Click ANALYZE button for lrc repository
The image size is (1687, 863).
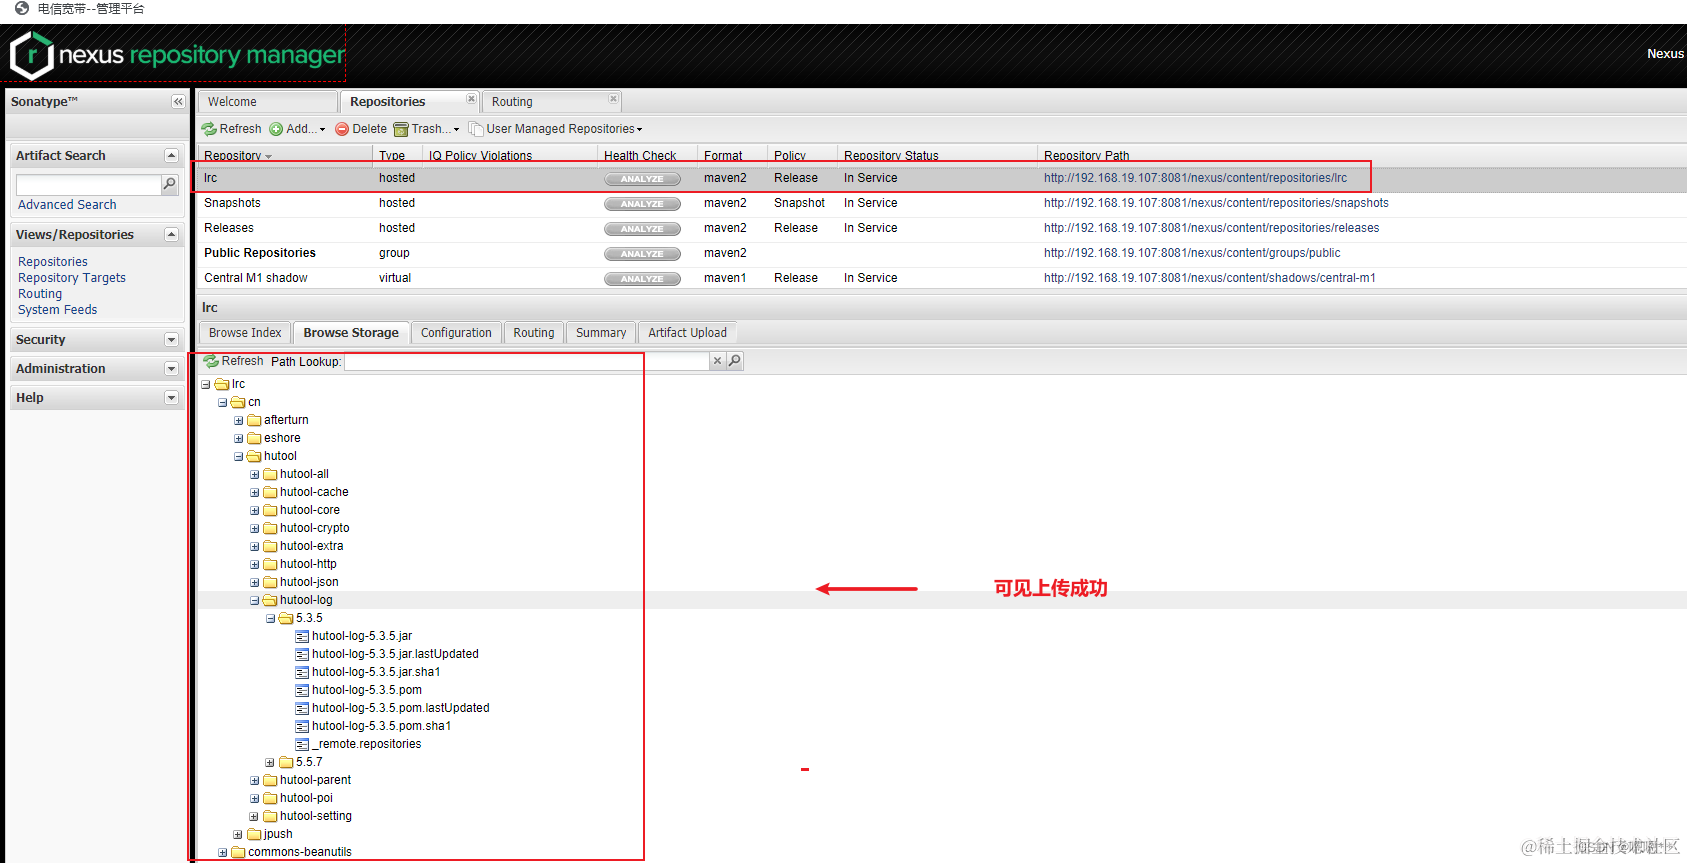[x=642, y=179]
